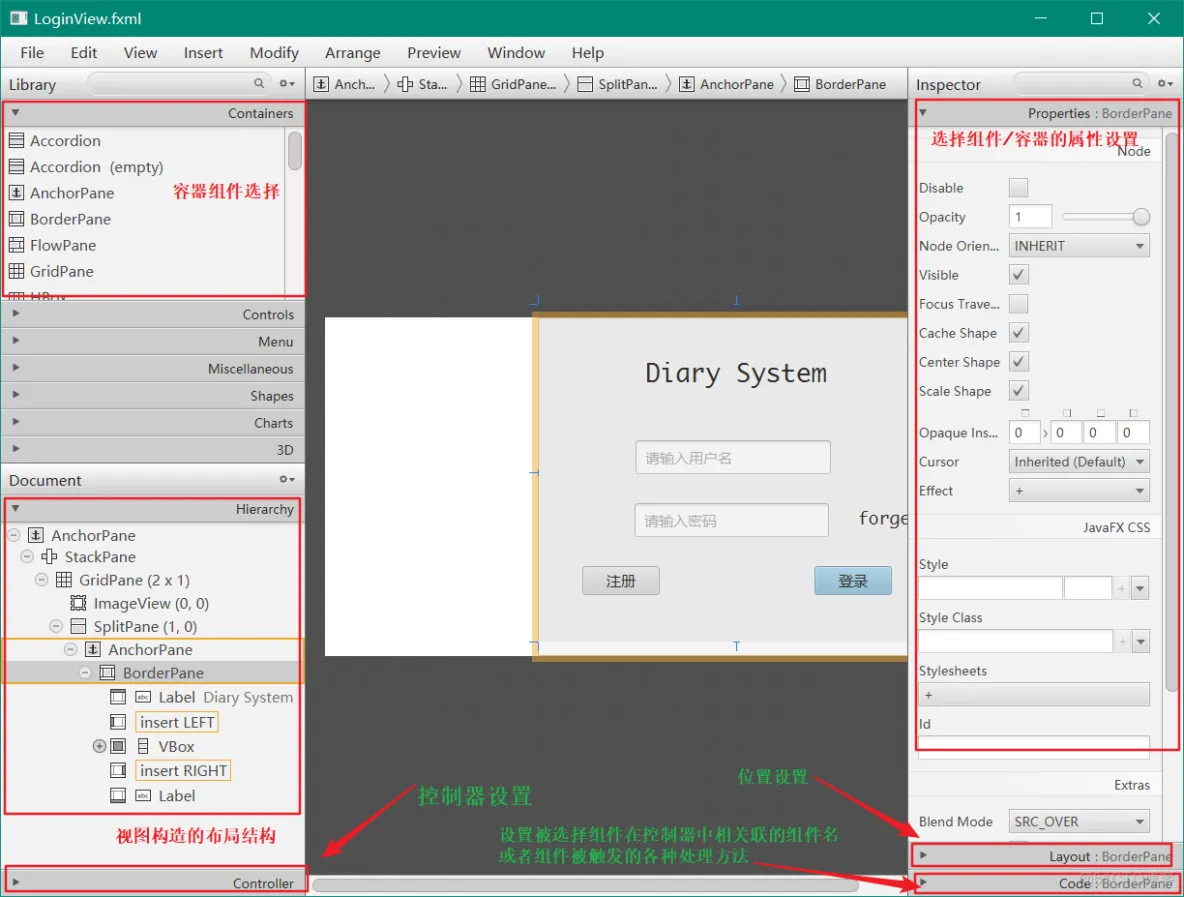Click the 登录 button in the preview
This screenshot has width=1184, height=897.
coord(853,581)
